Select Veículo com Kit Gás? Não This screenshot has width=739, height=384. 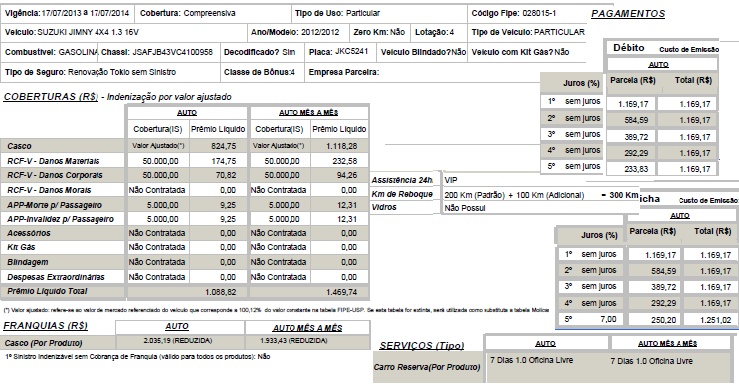520,52
